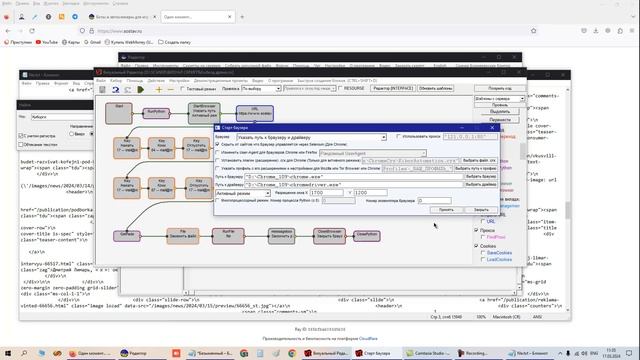Open Demonstration projects menu in visual editor
This screenshot has width=640, height=360.
220,81
